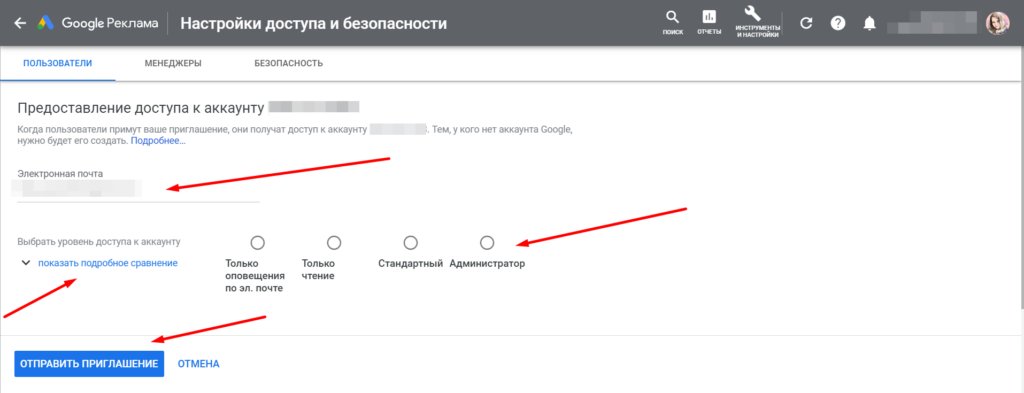This screenshot has width=1024, height=393.
Task: Open Инструменты и настройки wrench menu
Action: 757,22
